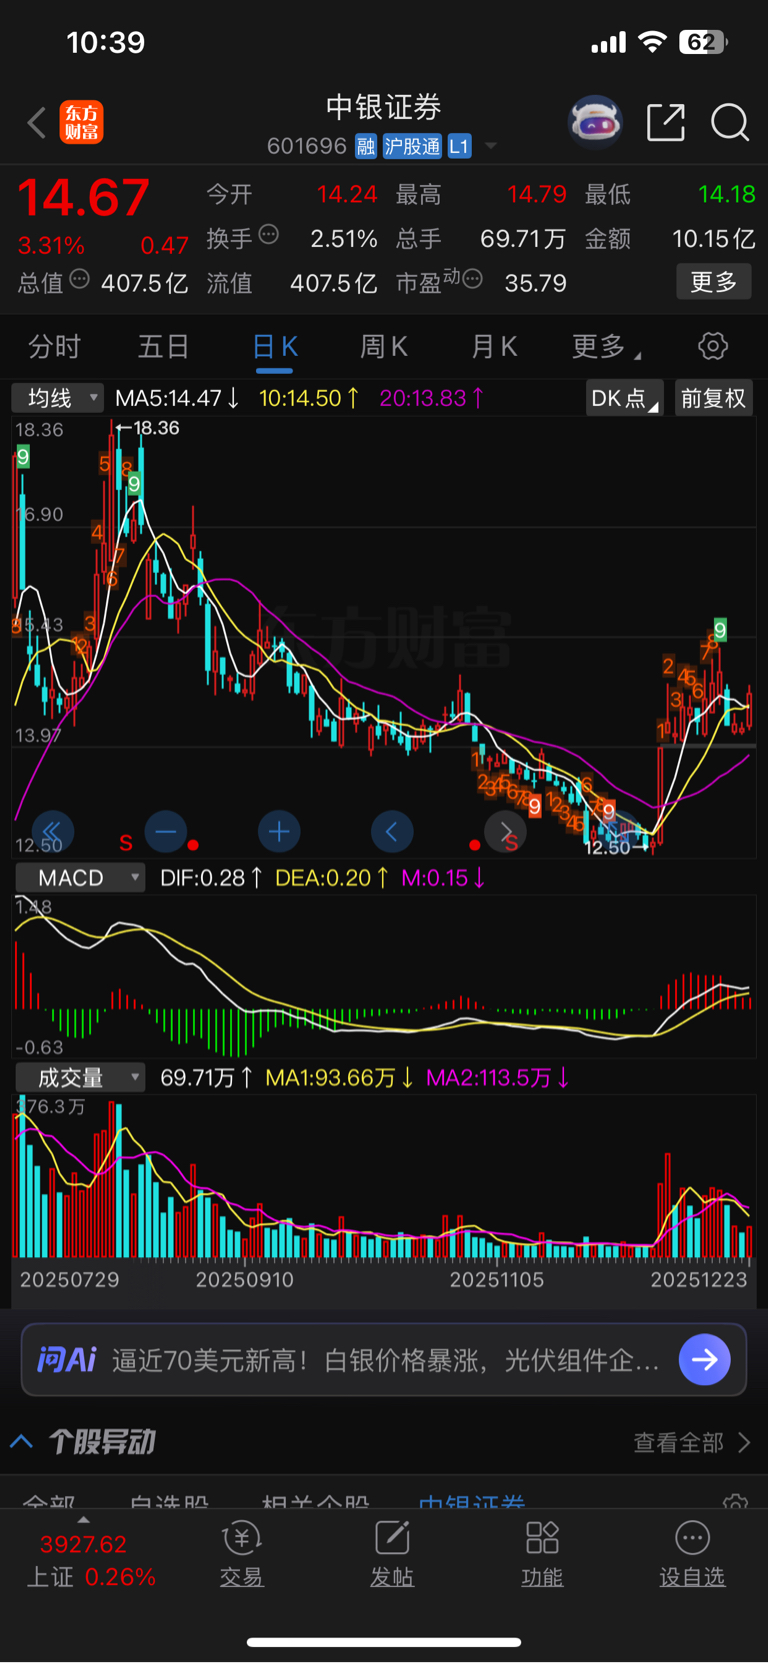Switch to 五日 tab
The width and height of the screenshot is (768, 1663).
[163, 347]
